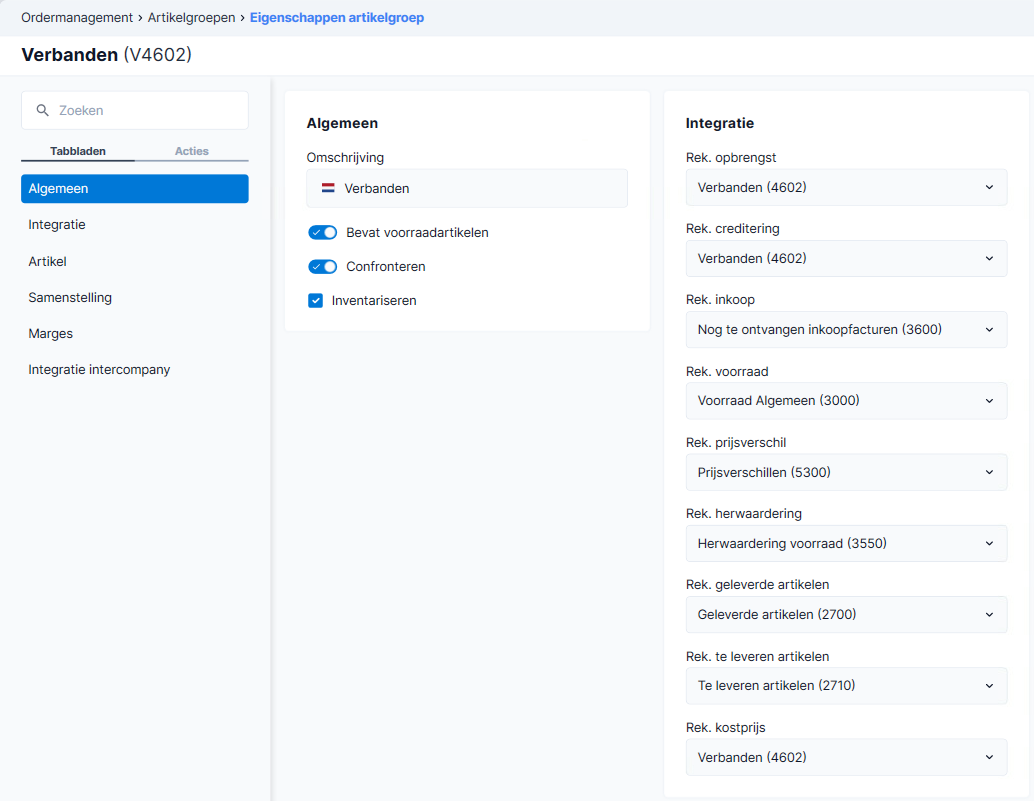The height and width of the screenshot is (801, 1034).
Task: Click chevron of Te leveren artikelen (2710)
Action: [x=989, y=686]
